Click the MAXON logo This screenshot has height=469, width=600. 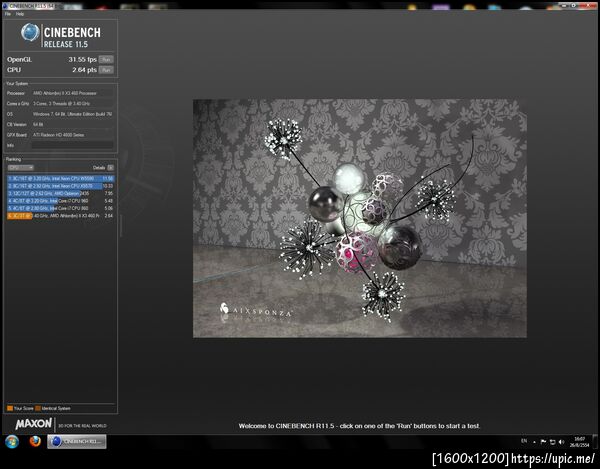tap(34, 423)
